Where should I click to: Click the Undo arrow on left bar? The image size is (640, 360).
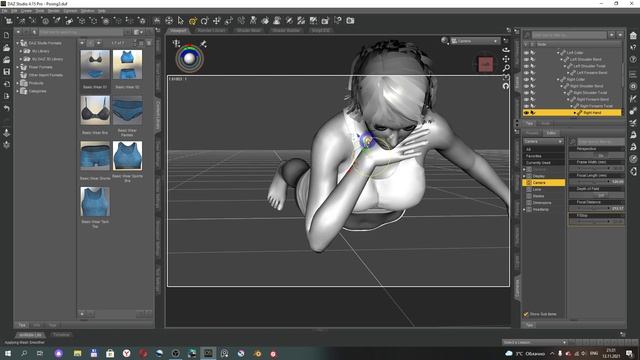(x=7, y=108)
